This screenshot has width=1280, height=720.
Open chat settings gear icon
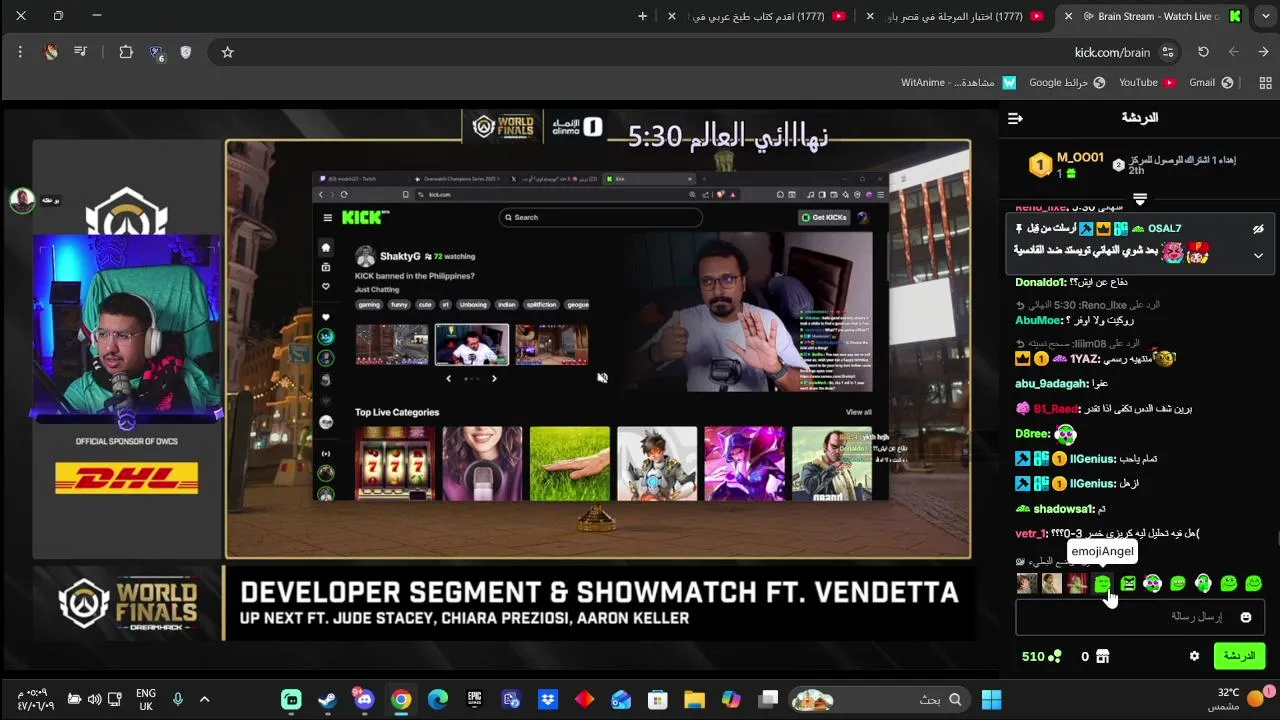[x=1194, y=656]
